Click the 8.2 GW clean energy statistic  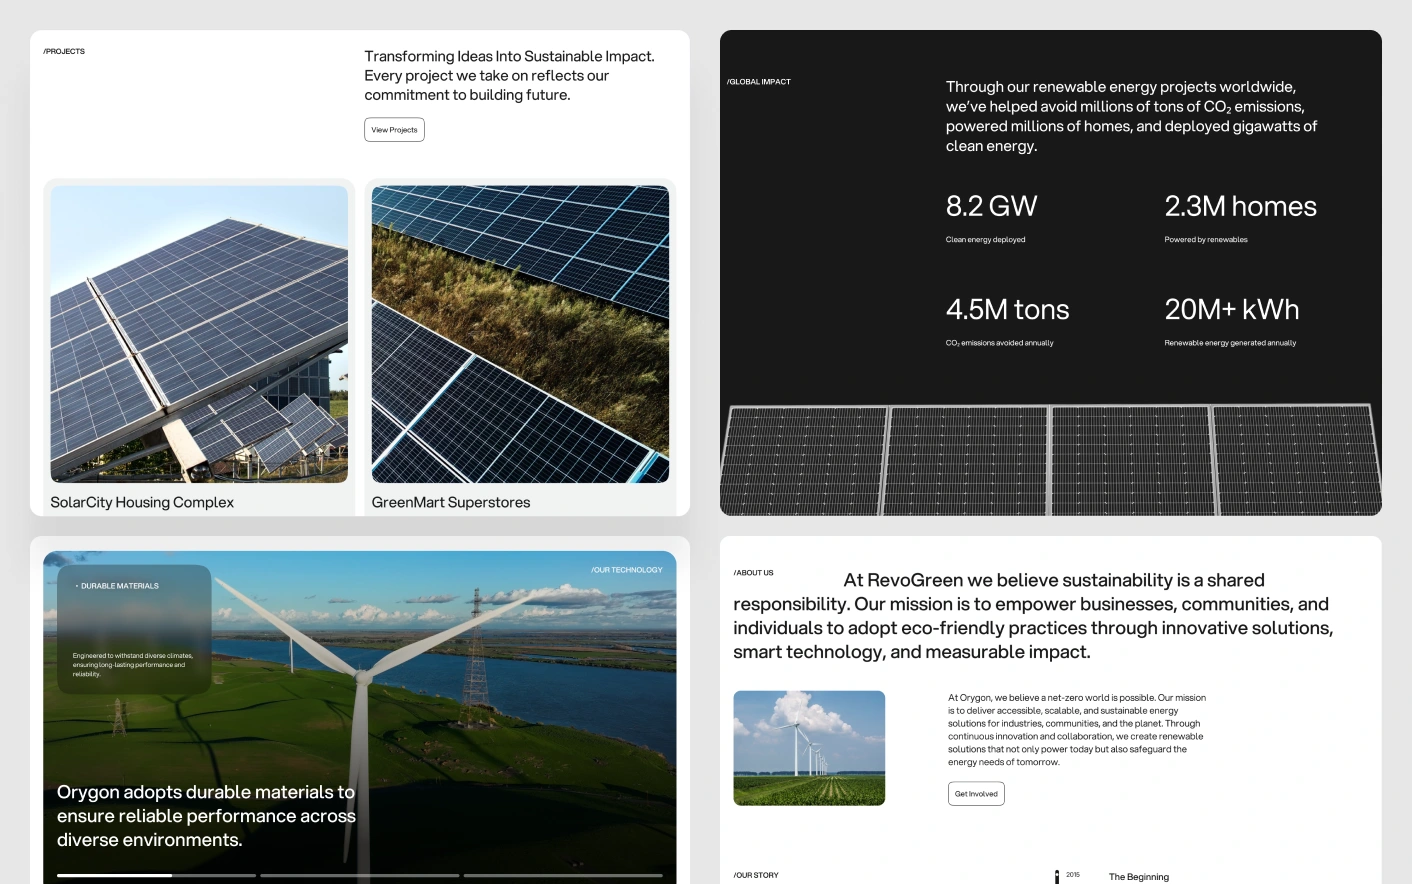pyautogui.click(x=991, y=207)
